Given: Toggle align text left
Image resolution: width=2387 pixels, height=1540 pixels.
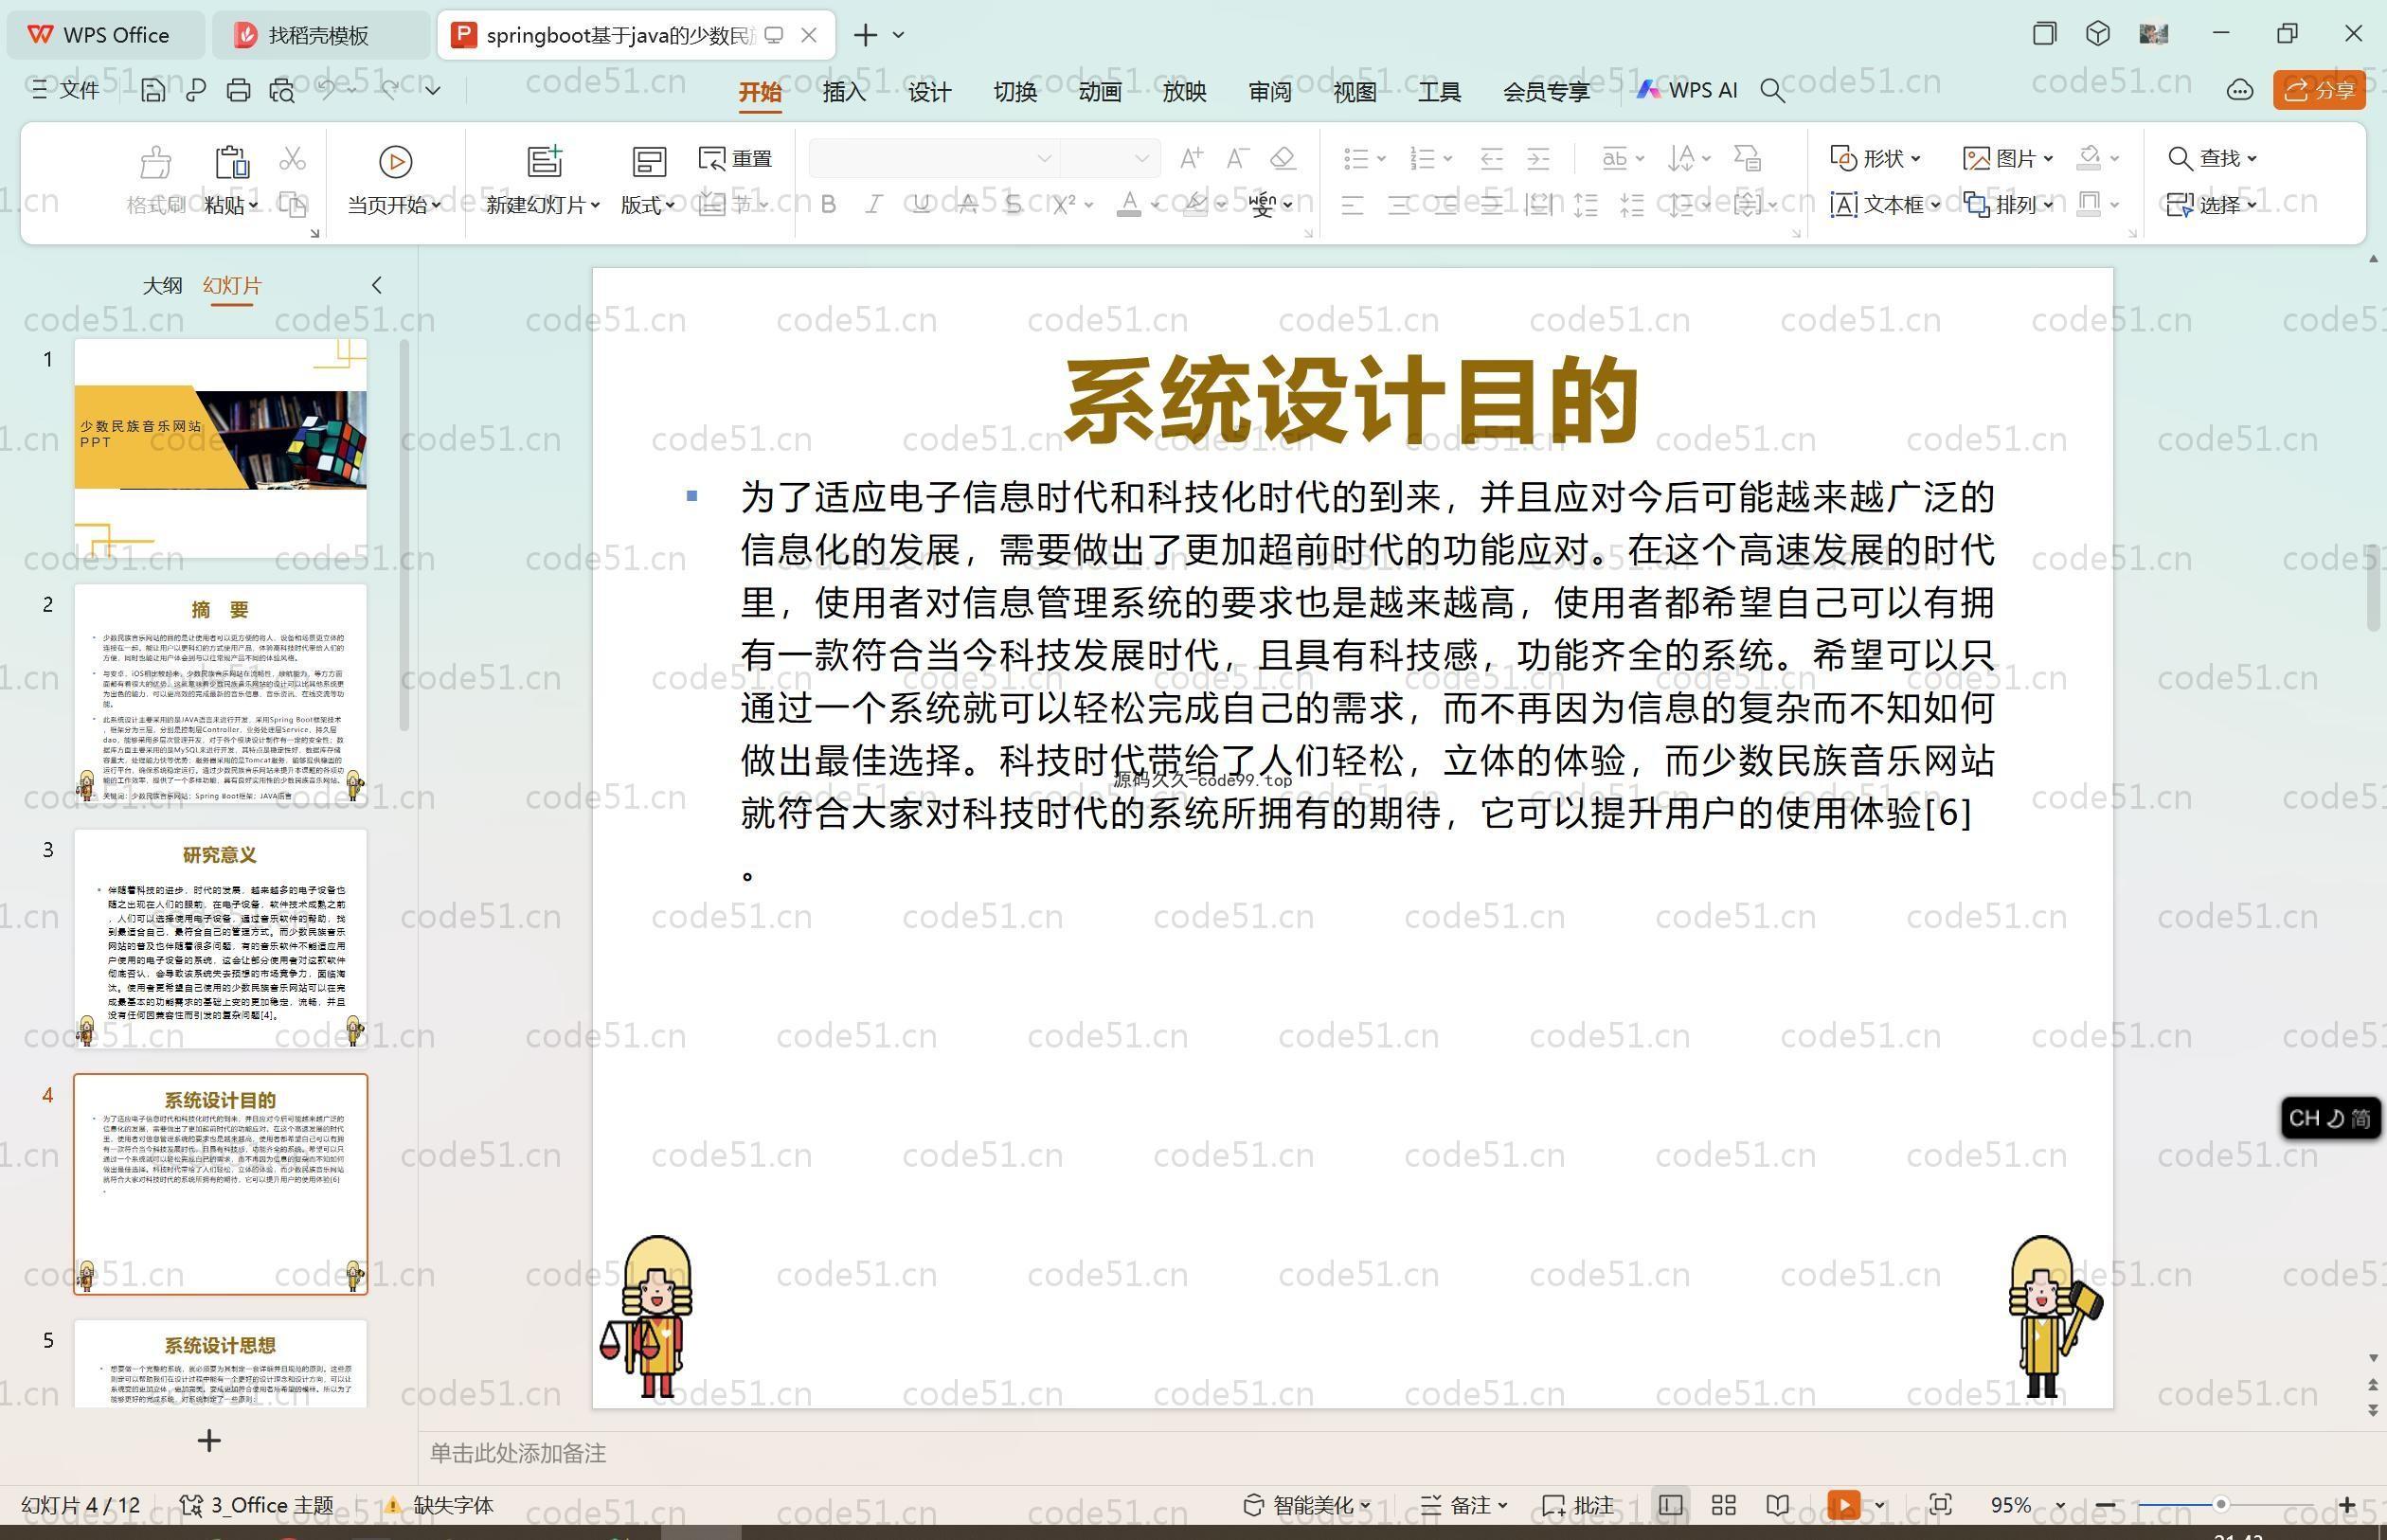Looking at the screenshot, I should [1353, 205].
